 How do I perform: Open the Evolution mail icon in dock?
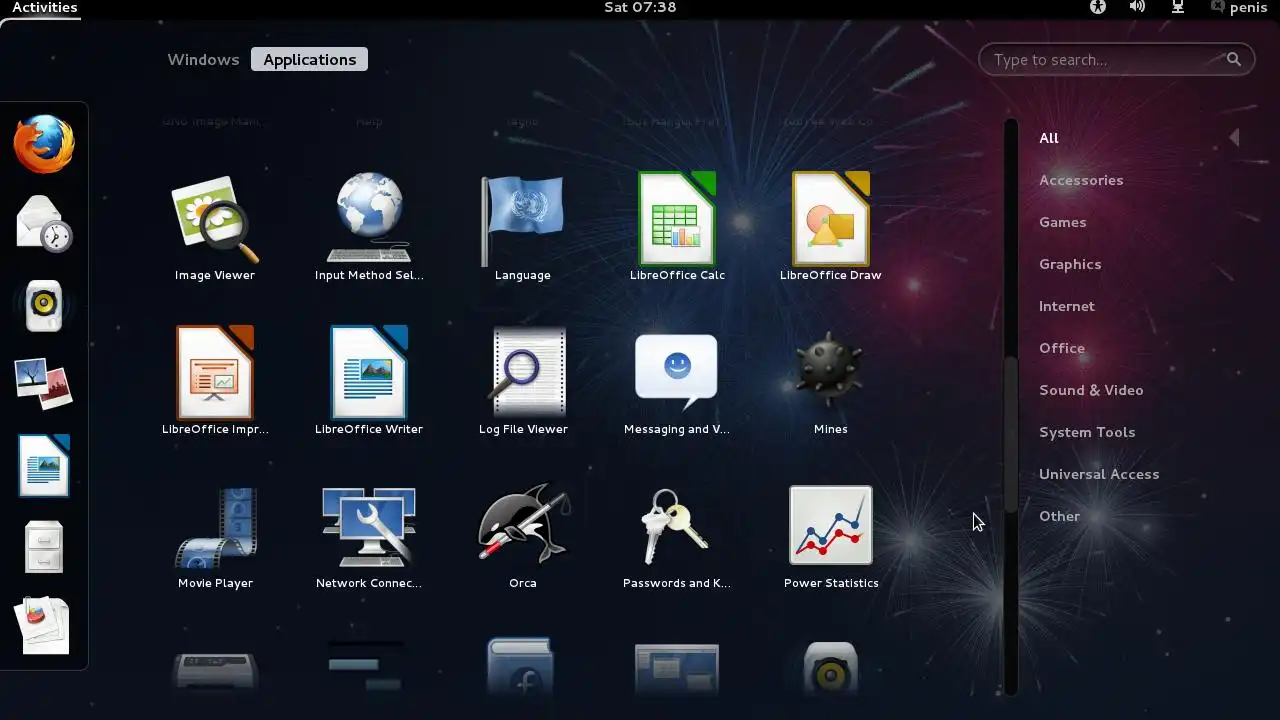coord(44,223)
